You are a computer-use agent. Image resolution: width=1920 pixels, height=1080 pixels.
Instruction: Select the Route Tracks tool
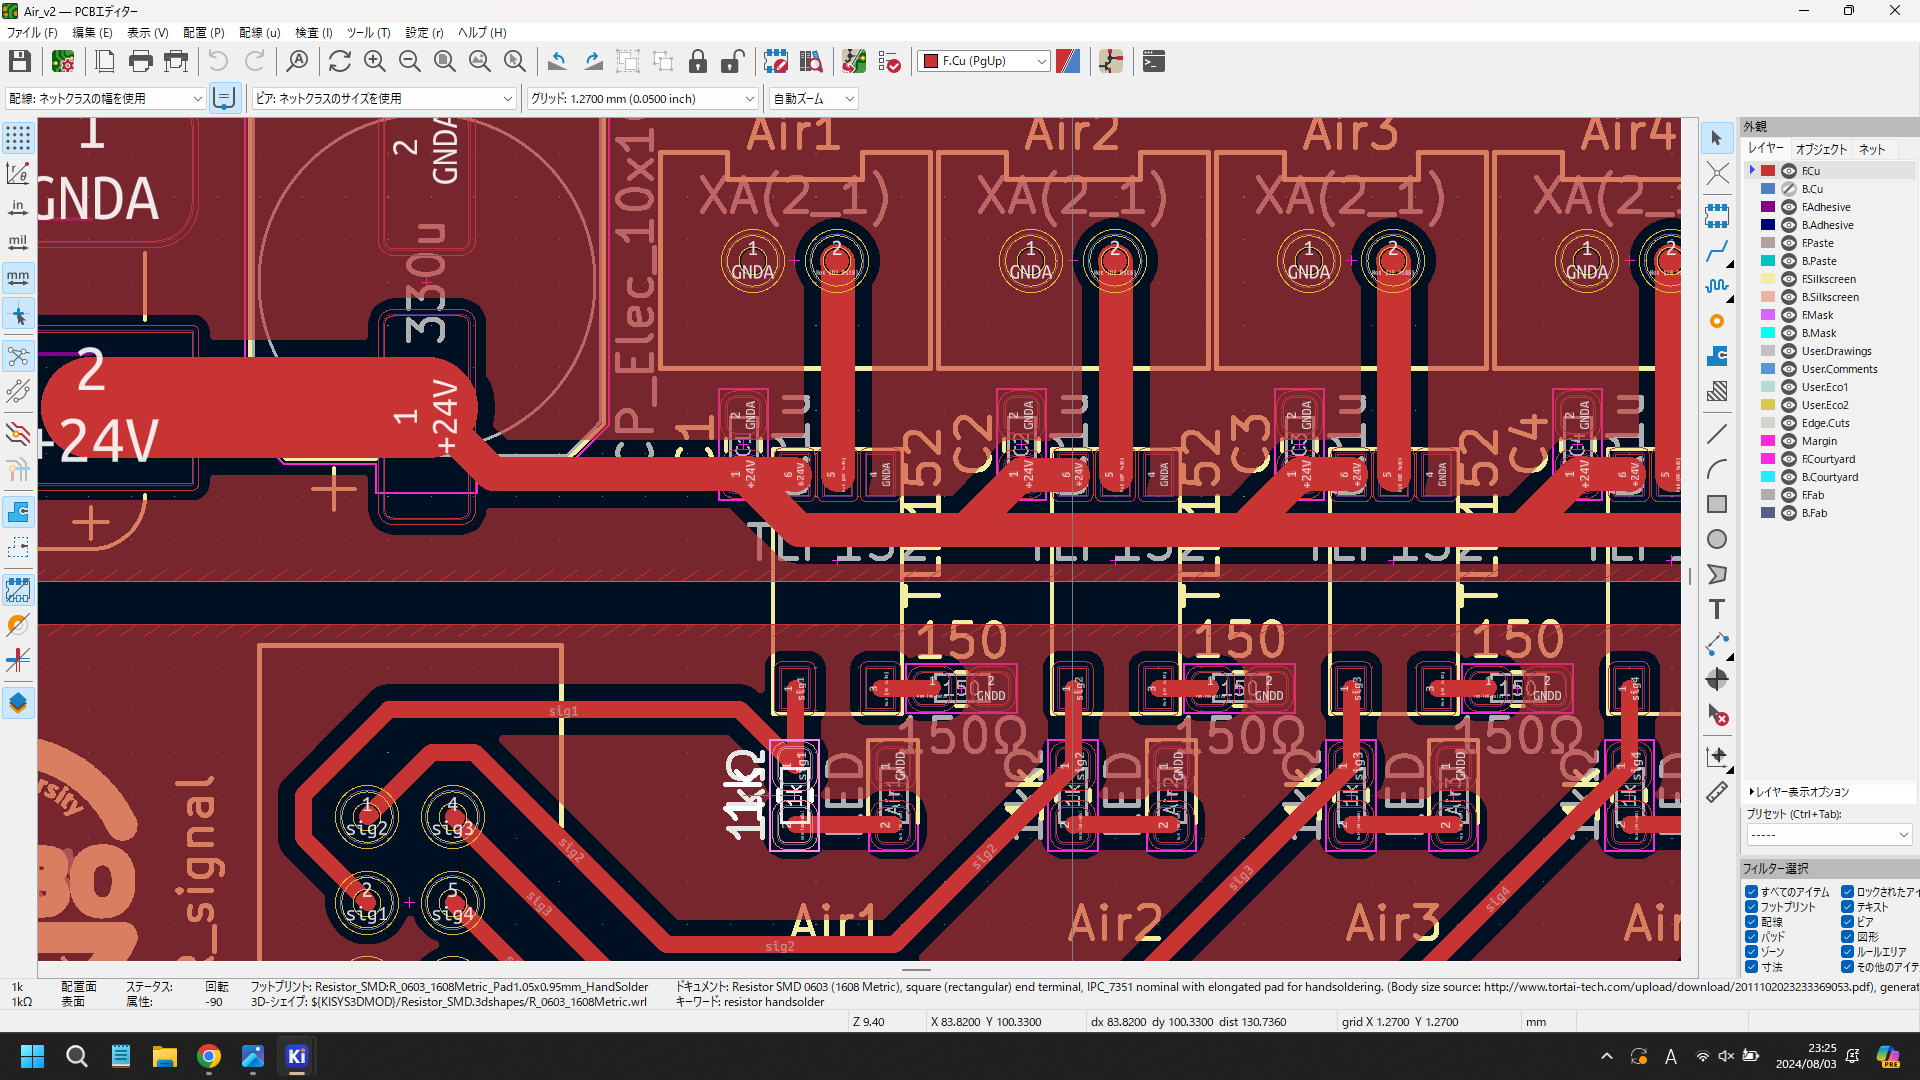[x=1716, y=251]
